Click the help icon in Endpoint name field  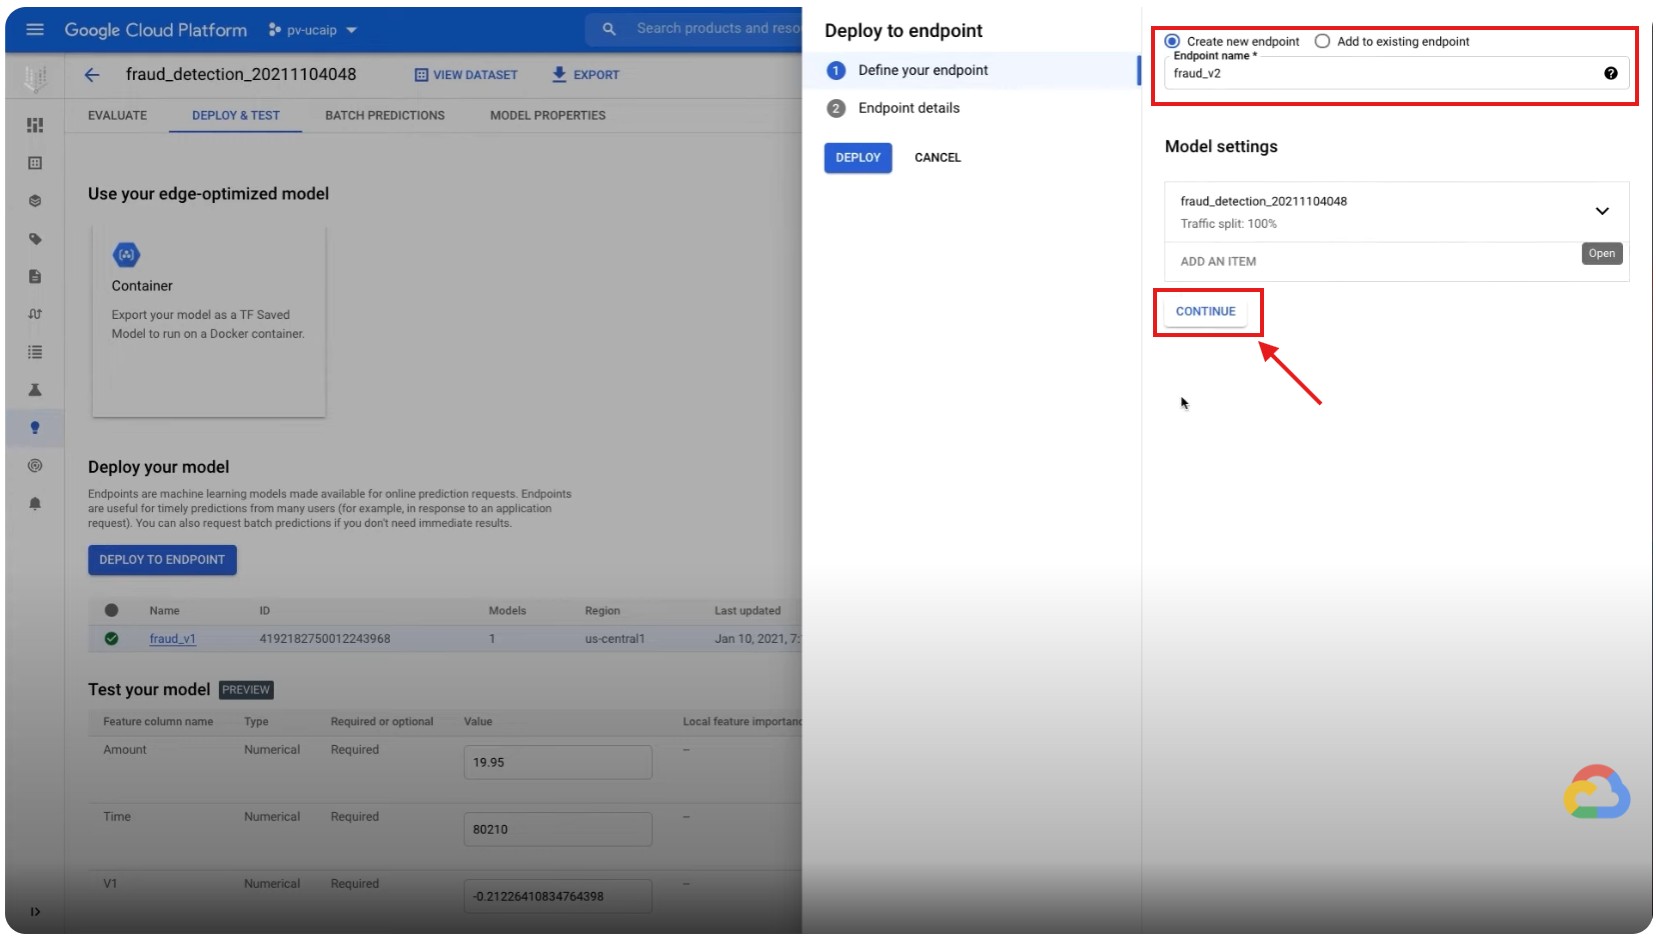(1610, 73)
